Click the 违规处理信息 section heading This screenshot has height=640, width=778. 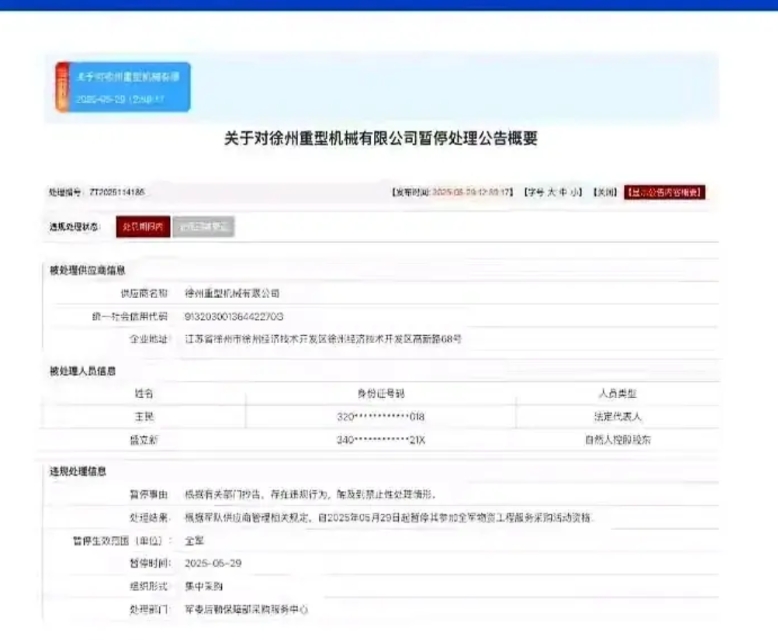pyautogui.click(x=78, y=471)
